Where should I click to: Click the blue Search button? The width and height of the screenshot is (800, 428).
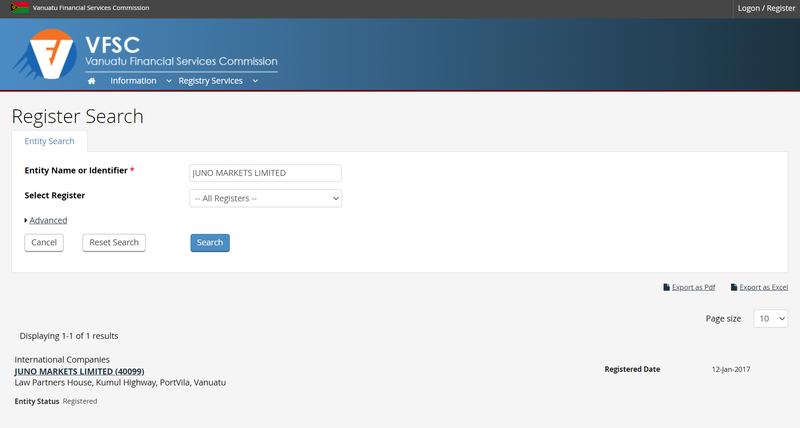pyautogui.click(x=210, y=243)
